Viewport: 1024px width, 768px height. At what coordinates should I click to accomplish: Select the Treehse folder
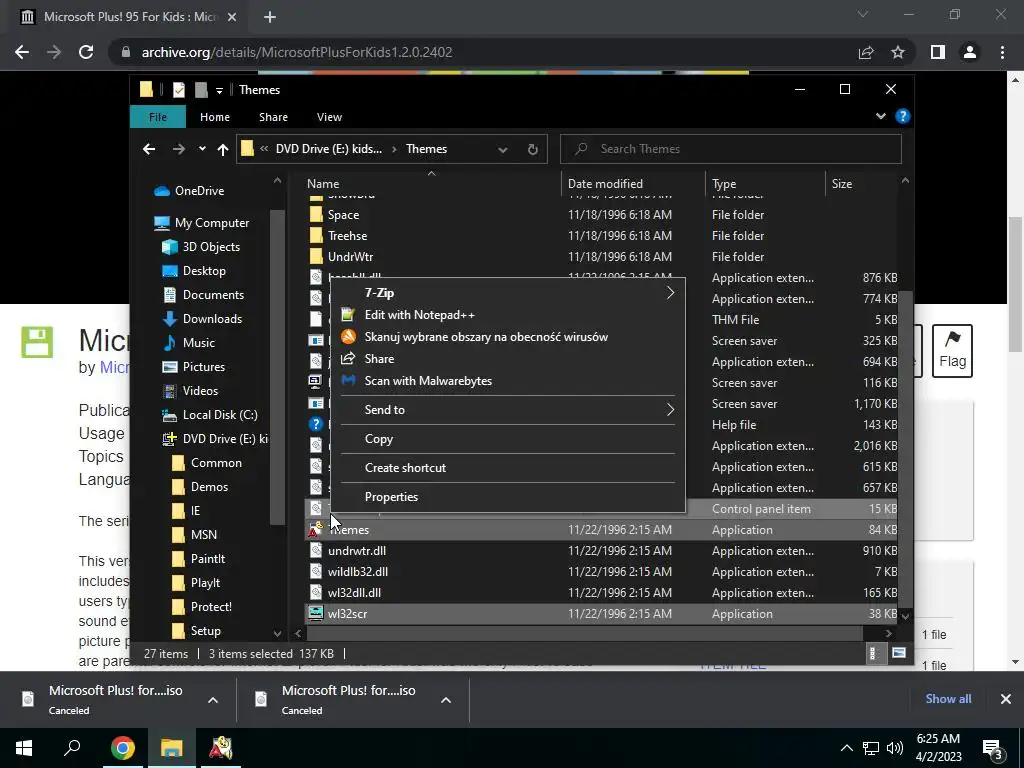(x=347, y=236)
